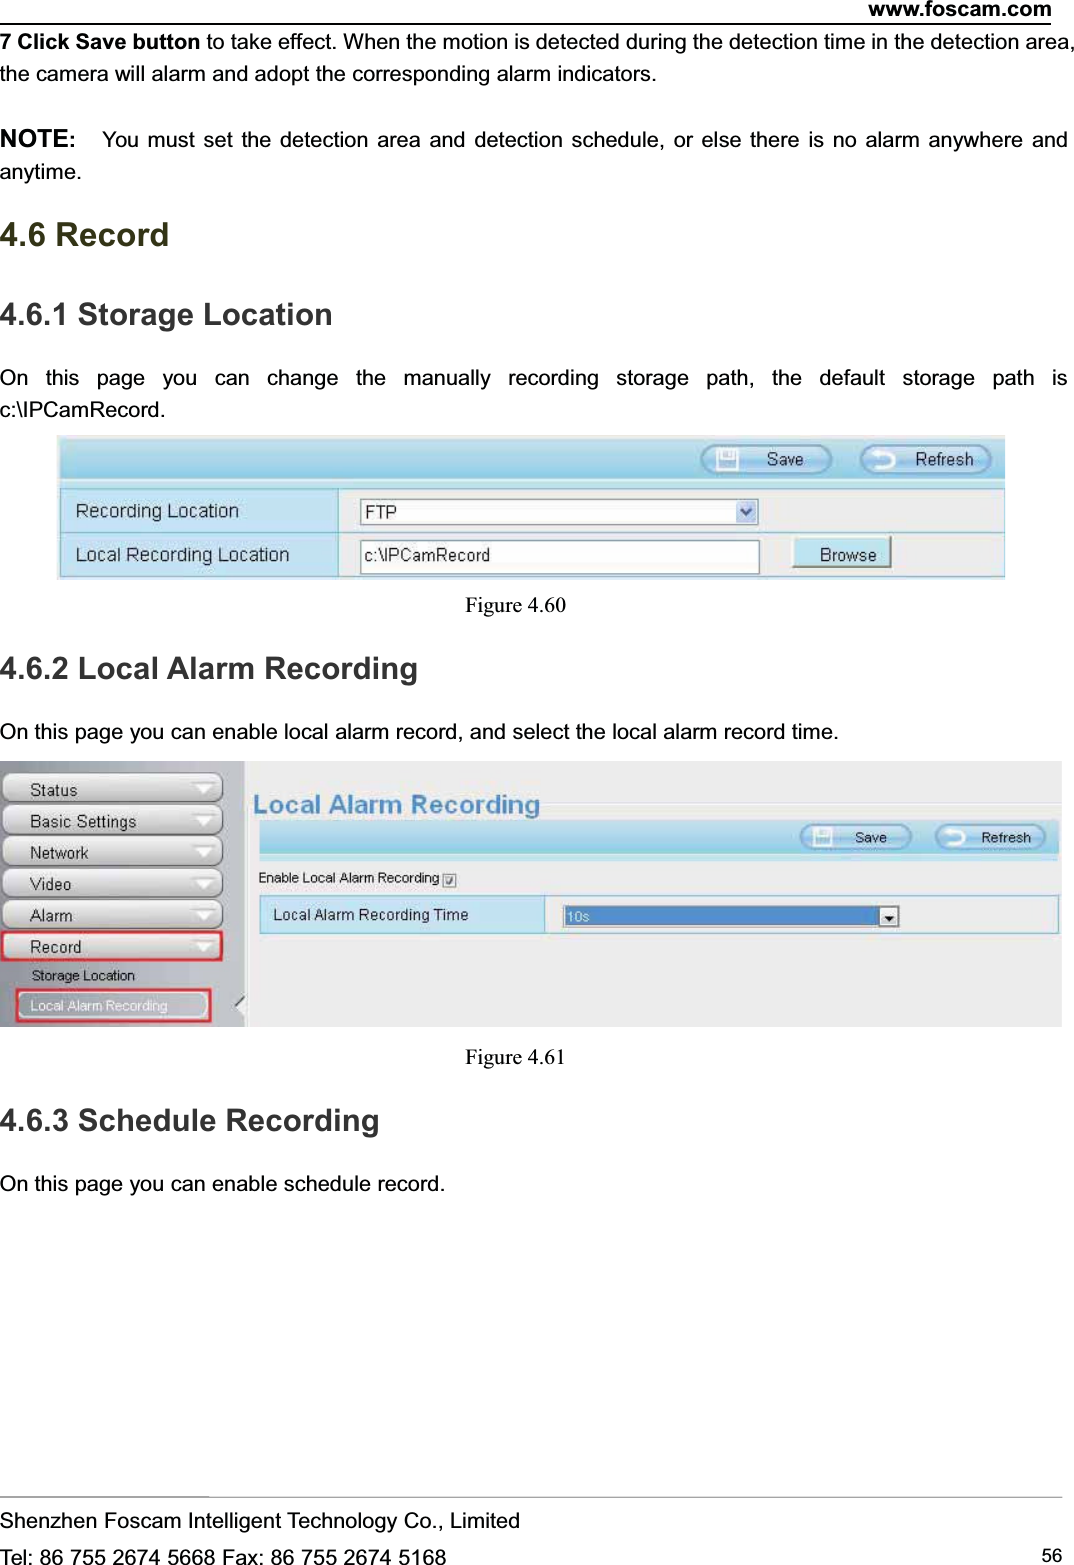Expand the Basic Settings menu

click(112, 821)
